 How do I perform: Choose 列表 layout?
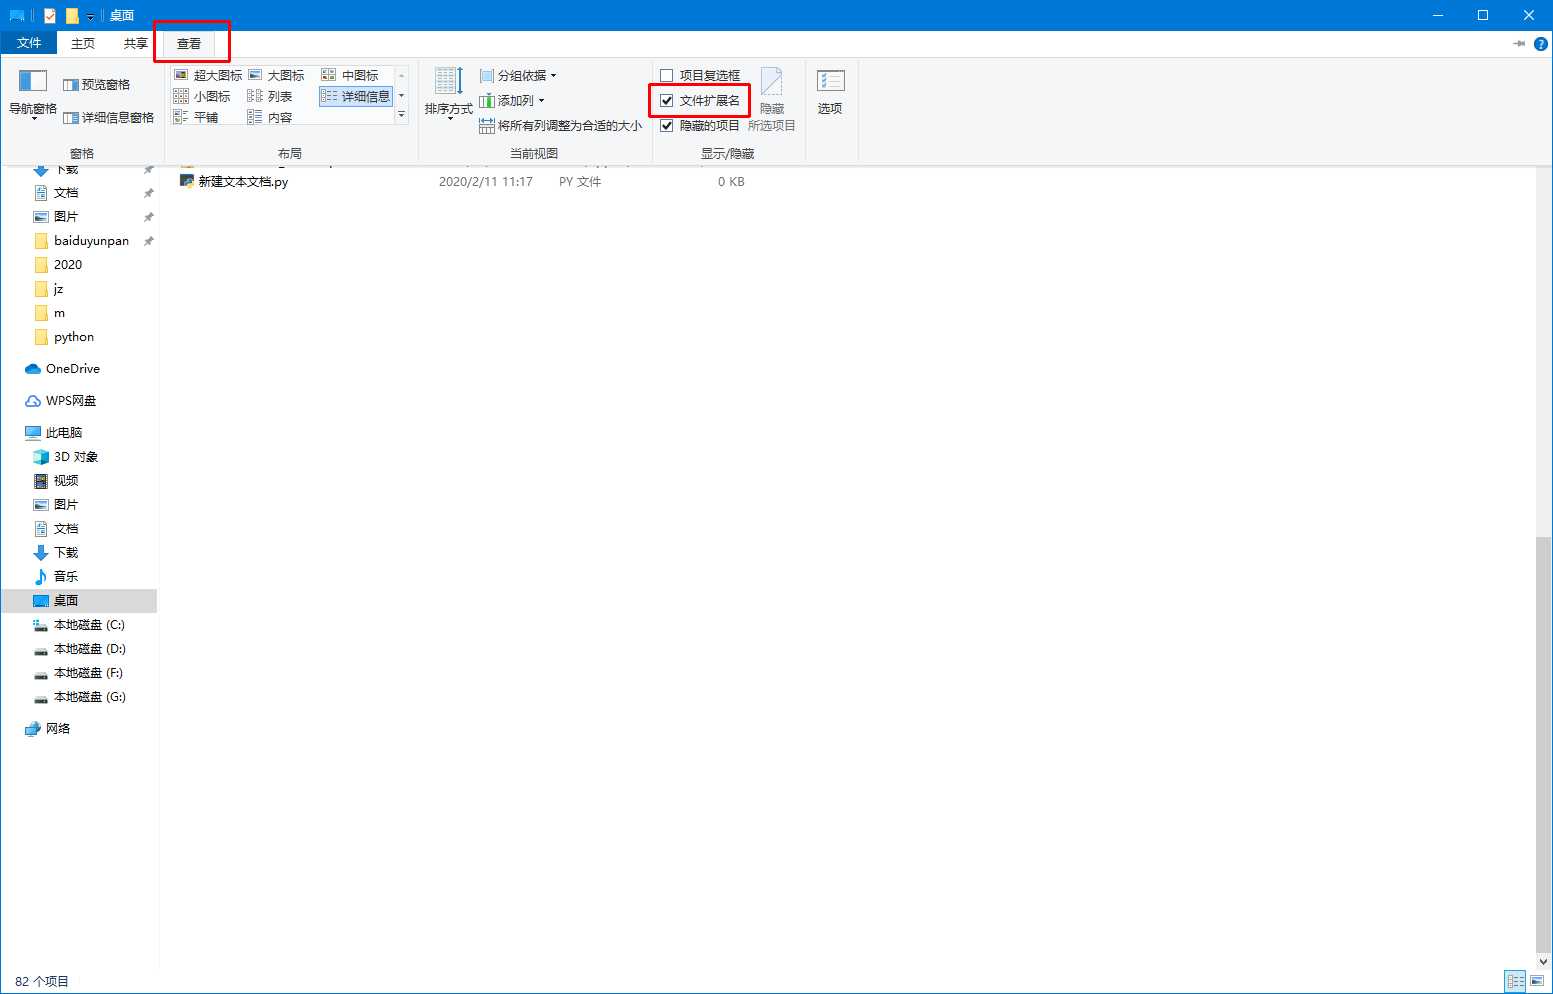270,96
